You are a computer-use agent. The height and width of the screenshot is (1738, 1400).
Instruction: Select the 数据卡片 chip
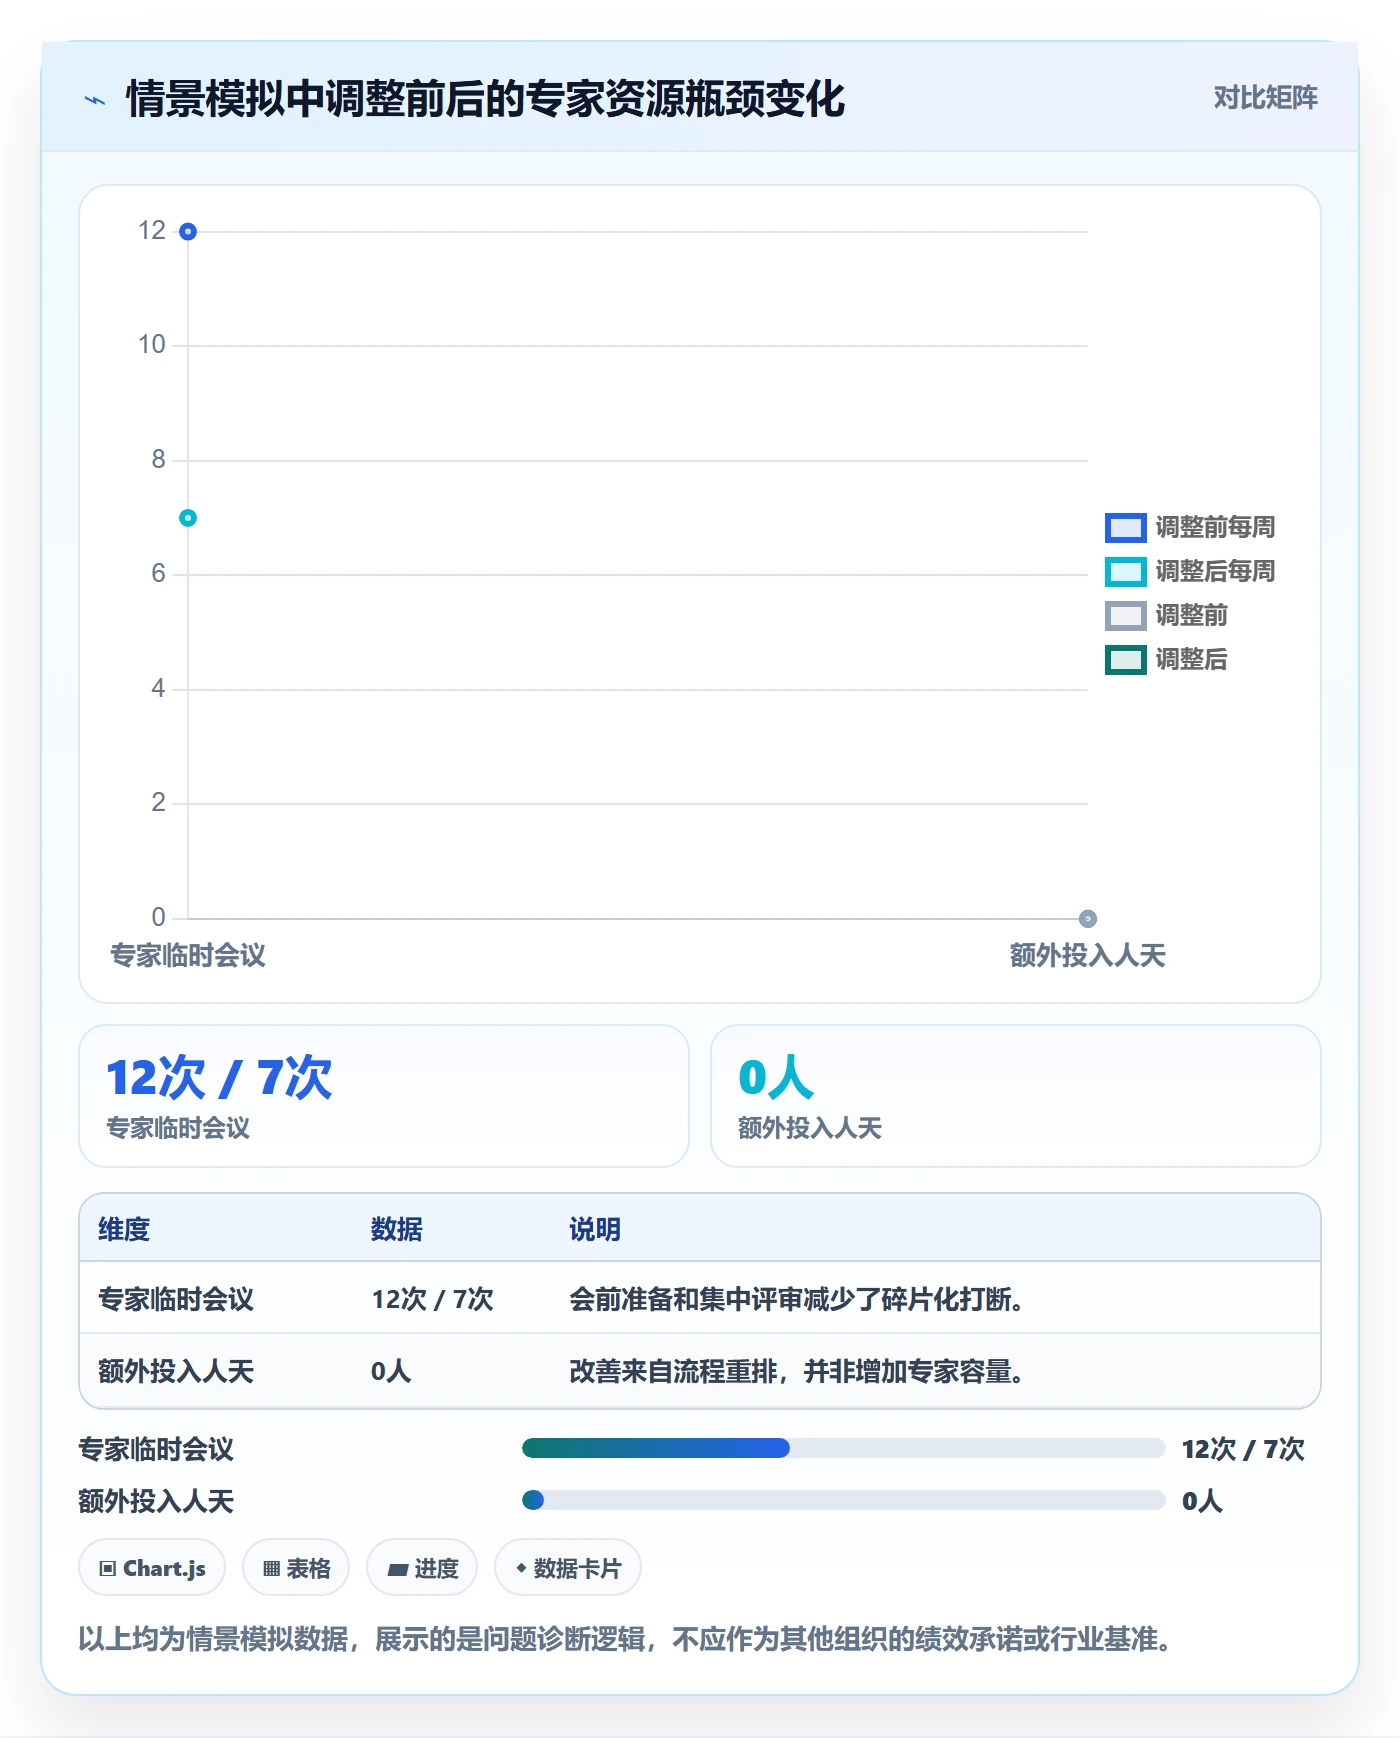(568, 1568)
